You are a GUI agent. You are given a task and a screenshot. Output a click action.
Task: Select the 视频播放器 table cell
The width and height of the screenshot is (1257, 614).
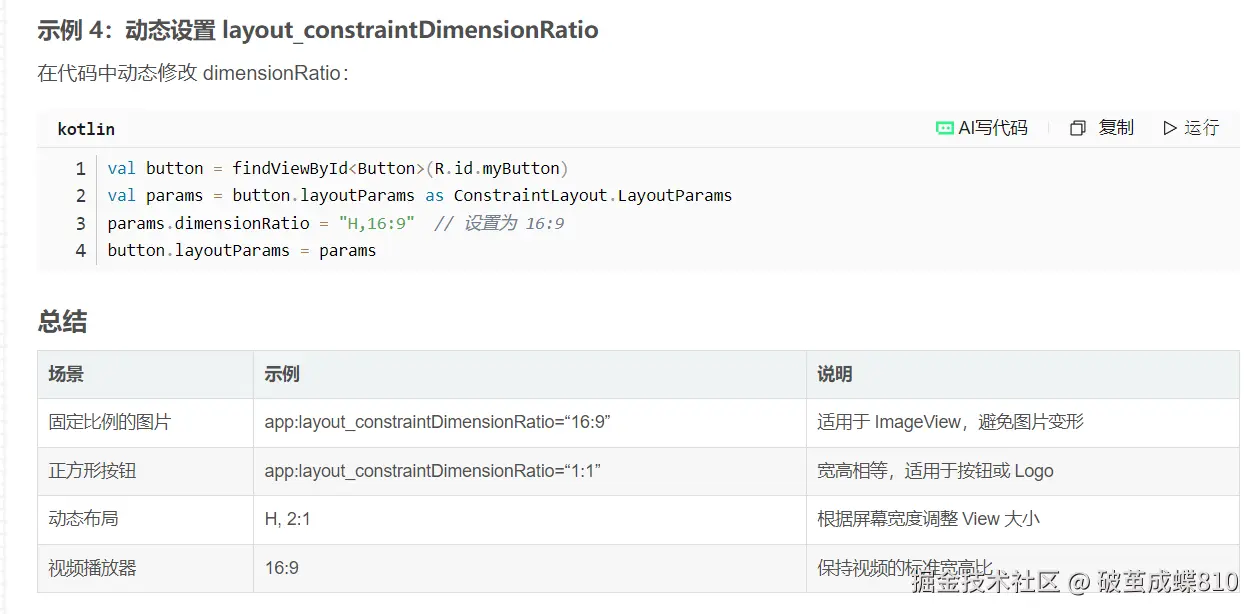pos(92,568)
